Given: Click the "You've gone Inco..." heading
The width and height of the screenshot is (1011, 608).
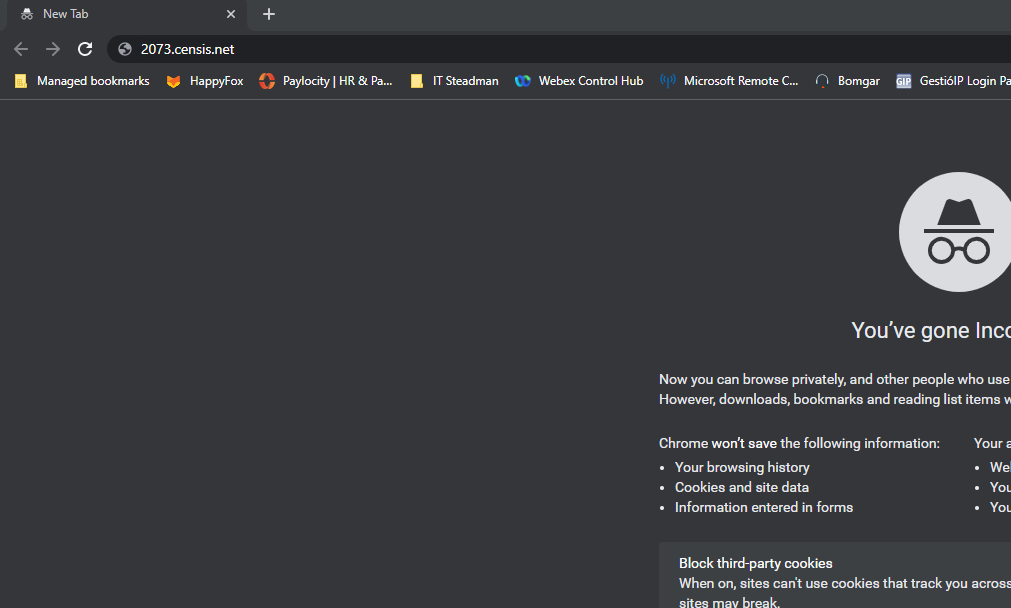Looking at the screenshot, I should click(931, 330).
